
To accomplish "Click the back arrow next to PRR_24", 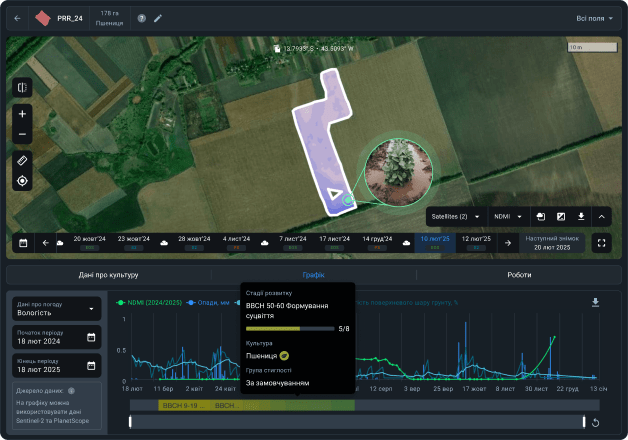I will point(17,18).
